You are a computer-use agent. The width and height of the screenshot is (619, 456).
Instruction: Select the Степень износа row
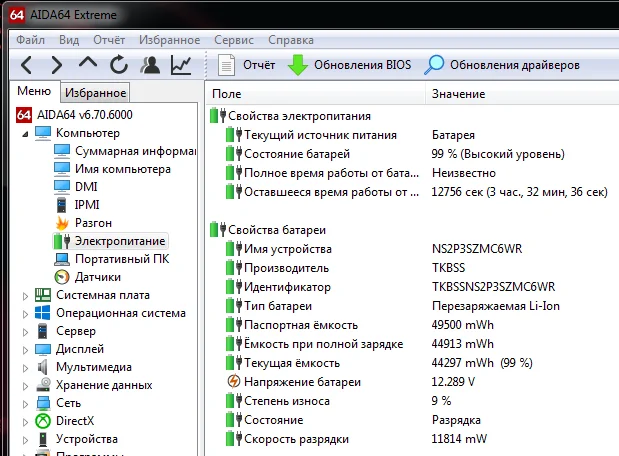[413, 401]
